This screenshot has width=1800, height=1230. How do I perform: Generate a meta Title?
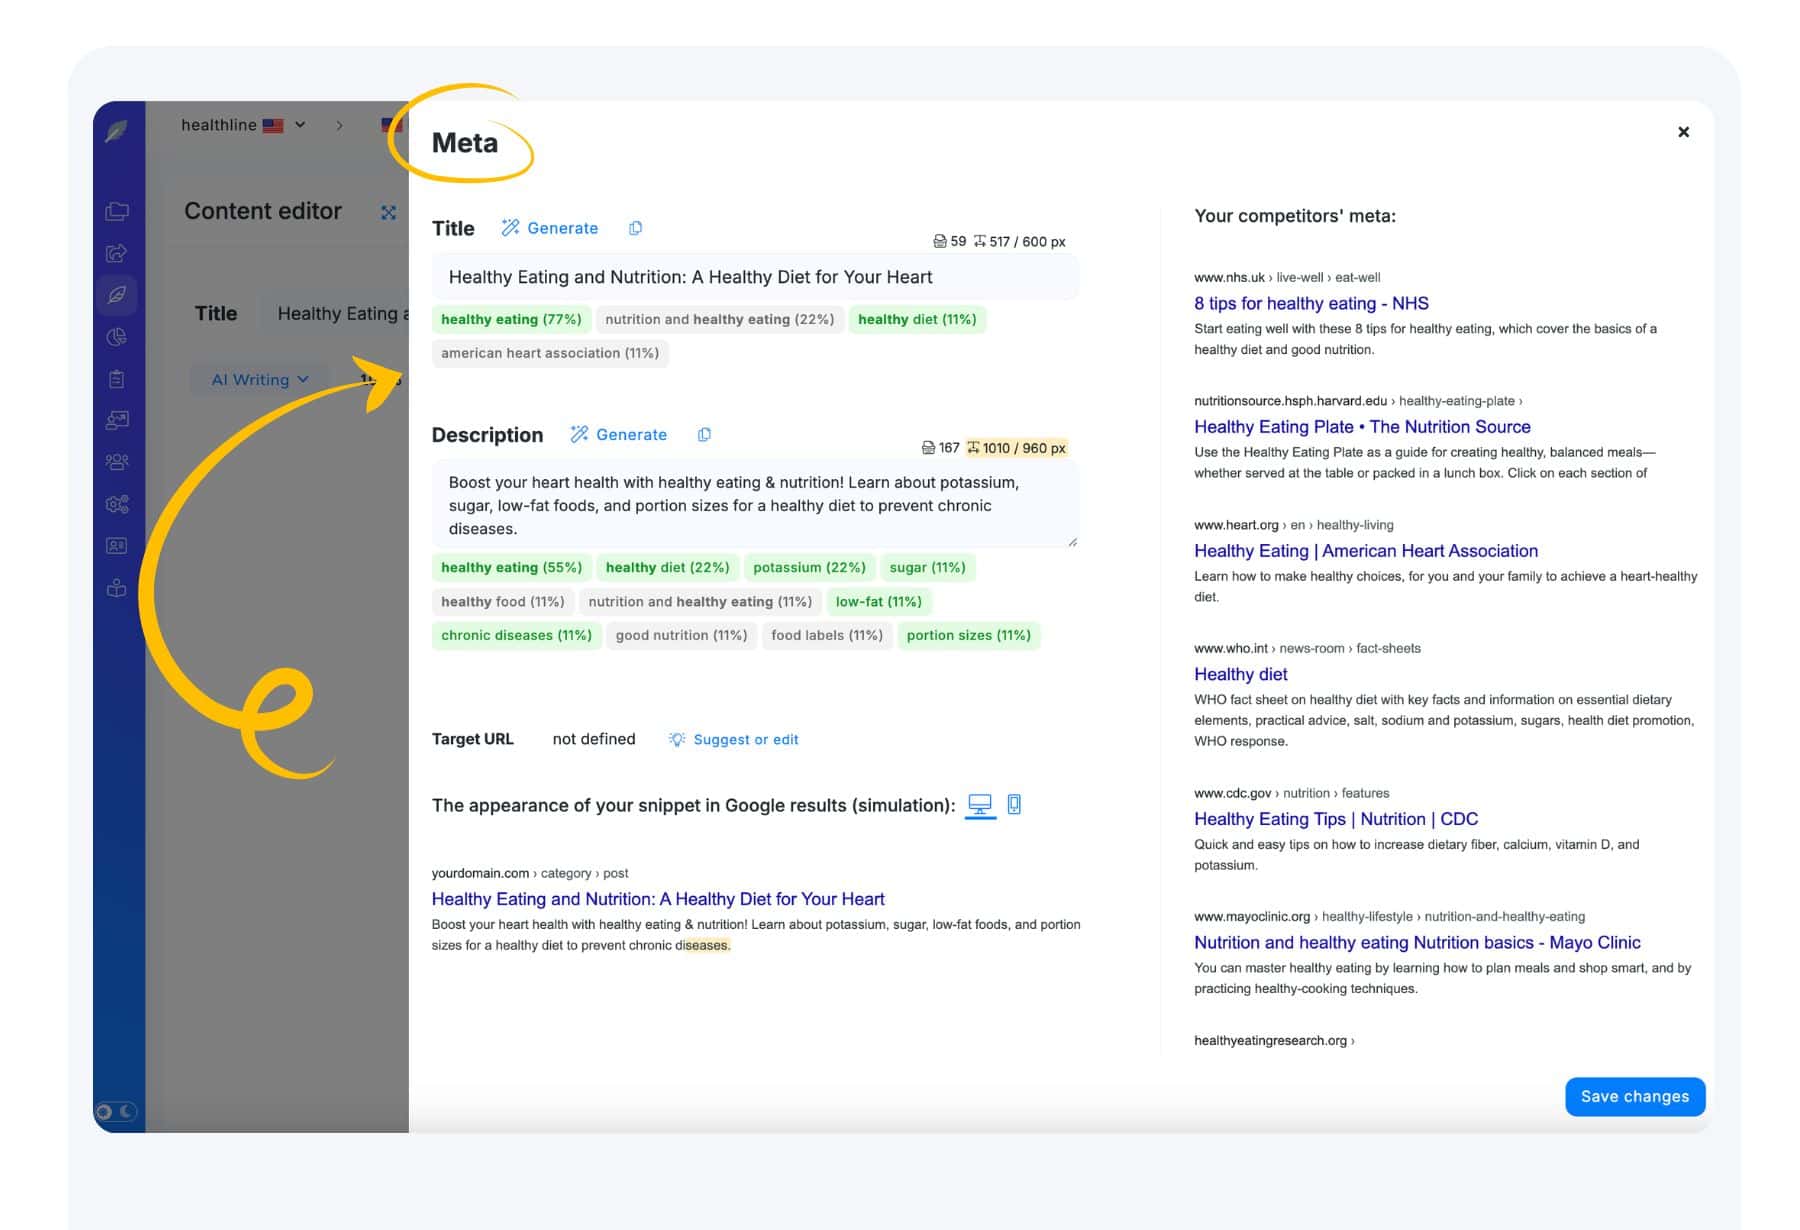coord(550,228)
